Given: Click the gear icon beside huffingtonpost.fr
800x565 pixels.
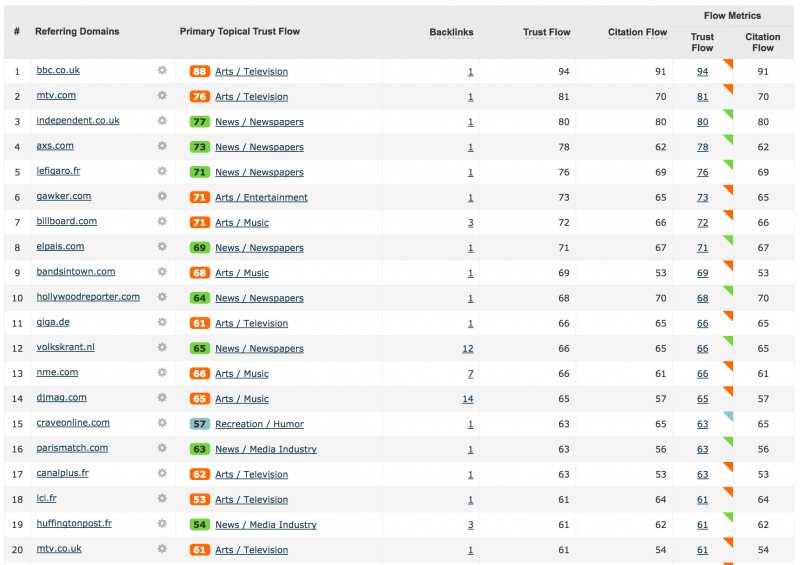Looking at the screenshot, I should pos(162,523).
